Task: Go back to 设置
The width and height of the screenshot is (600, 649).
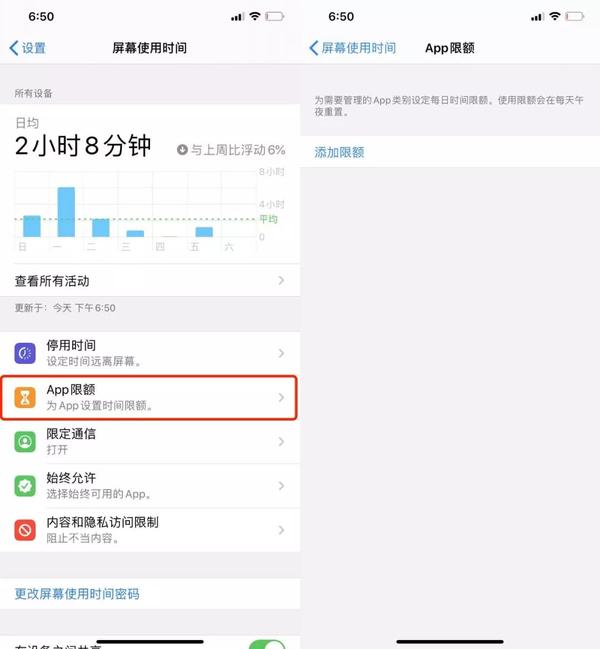Action: 27,48
